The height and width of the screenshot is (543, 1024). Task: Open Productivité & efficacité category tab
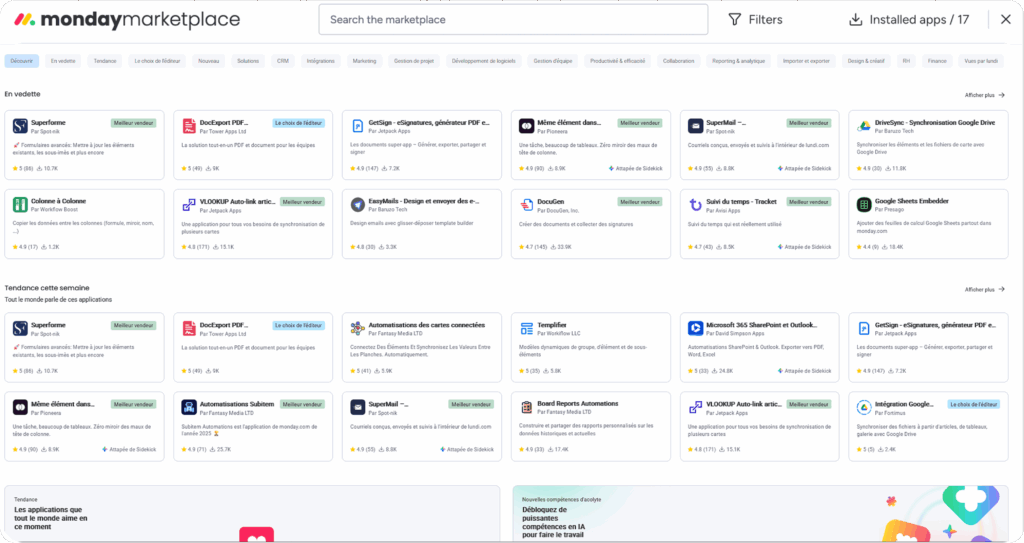[x=618, y=61]
